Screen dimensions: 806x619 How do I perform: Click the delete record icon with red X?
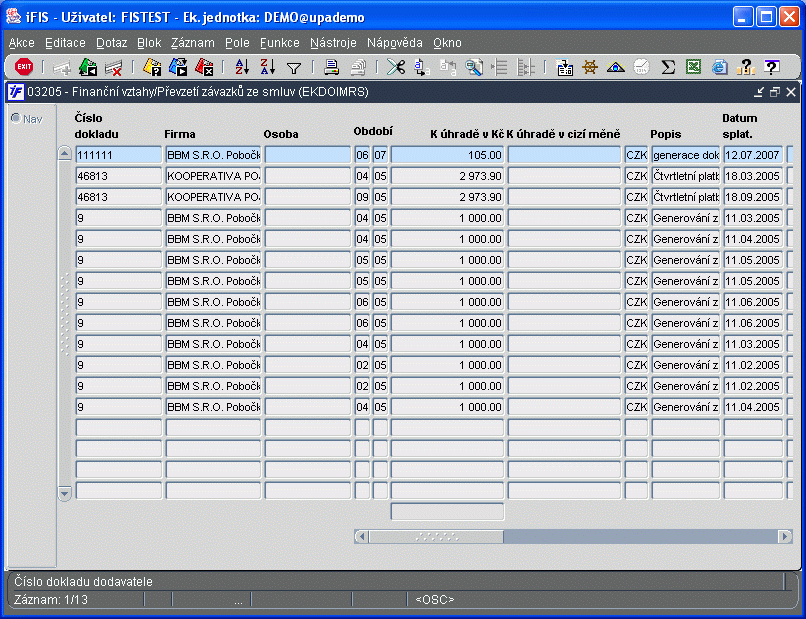coord(114,67)
